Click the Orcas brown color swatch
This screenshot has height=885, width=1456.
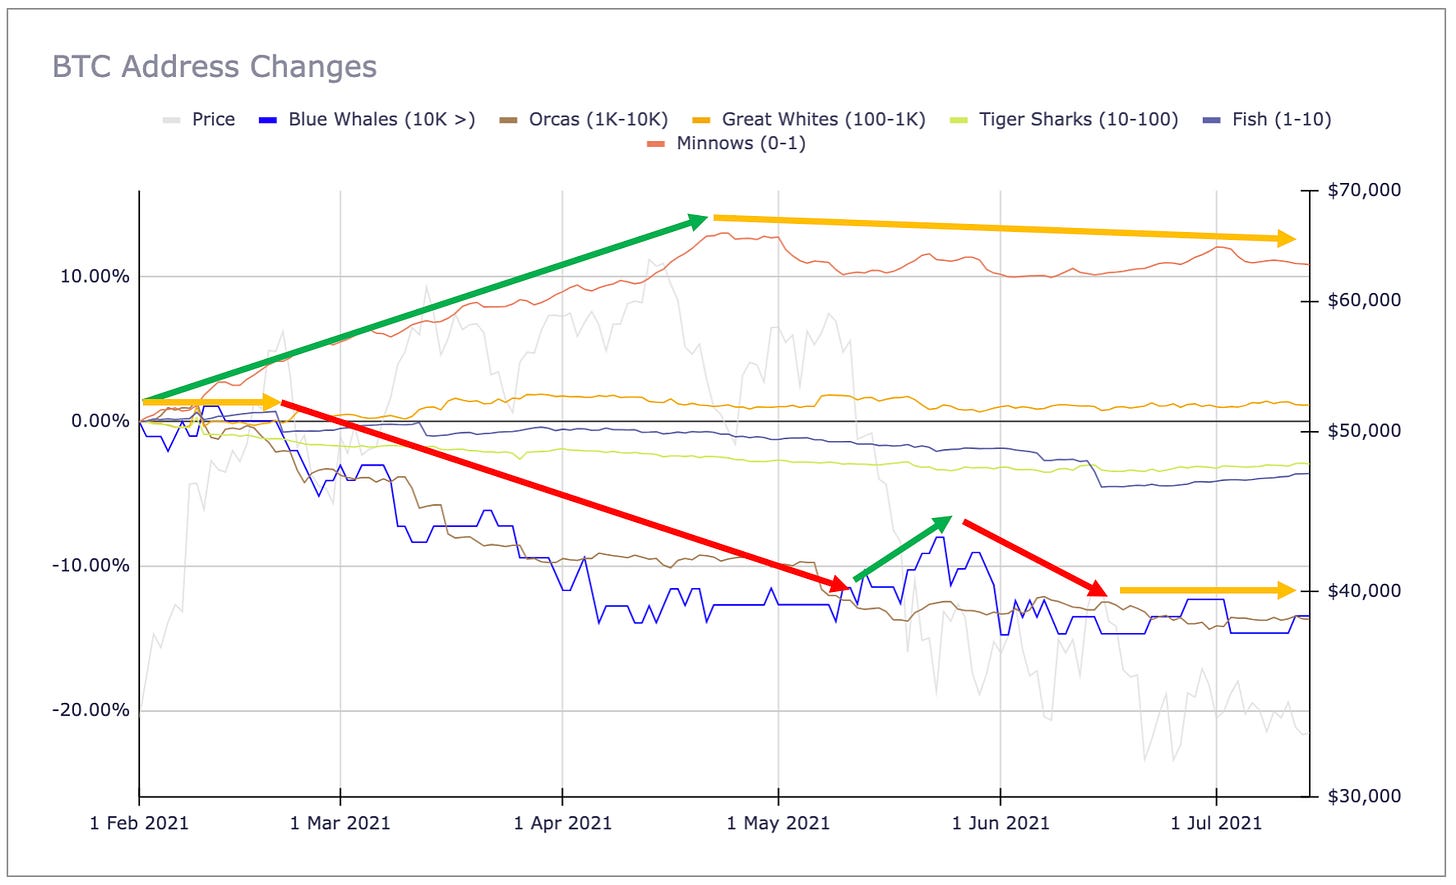(508, 120)
